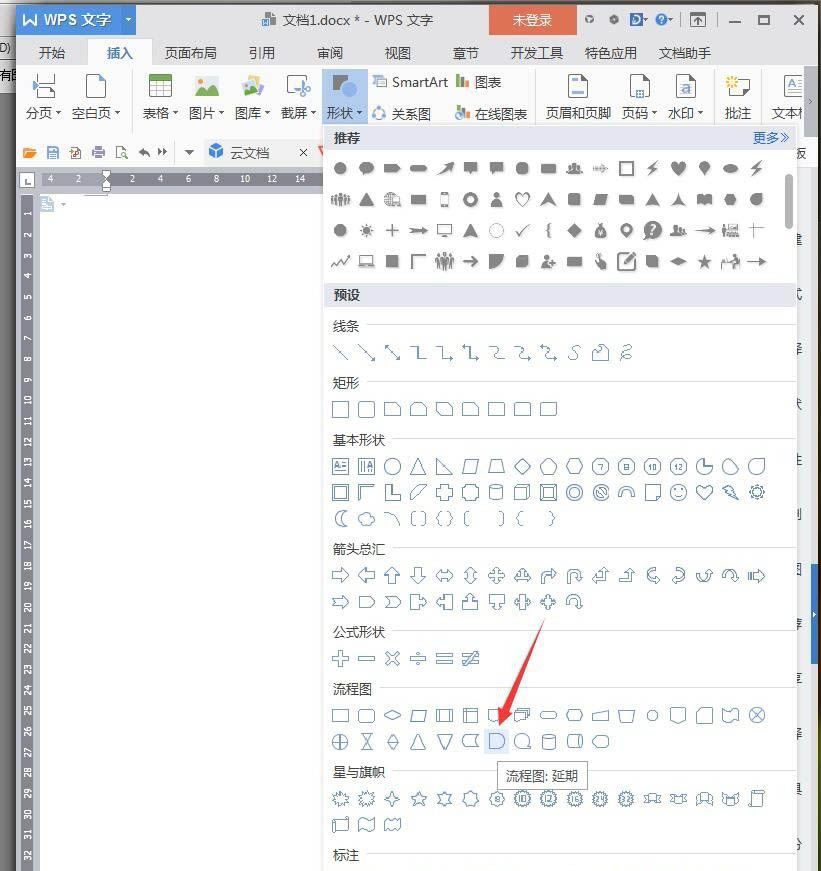The width and height of the screenshot is (821, 871).
Task: Open the help question mark dropdown
Action: [x=664, y=20]
